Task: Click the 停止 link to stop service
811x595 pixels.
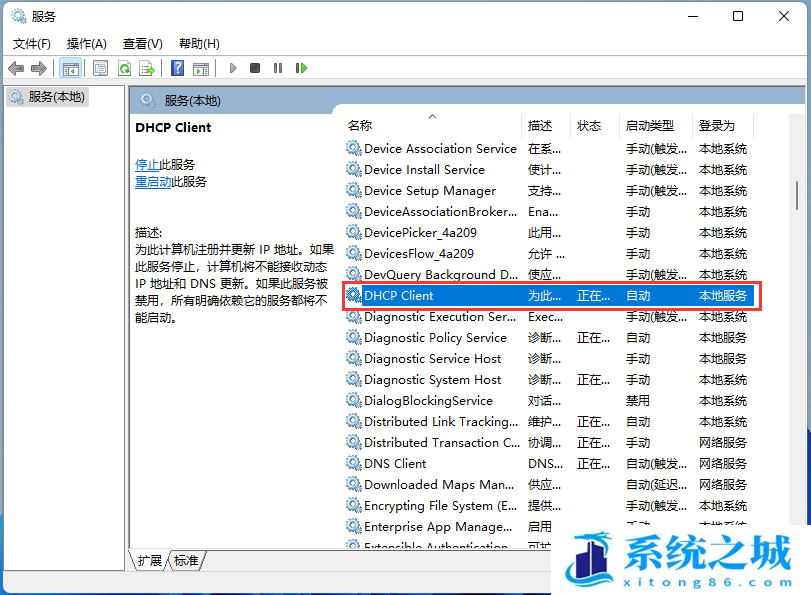Action: coord(147,165)
